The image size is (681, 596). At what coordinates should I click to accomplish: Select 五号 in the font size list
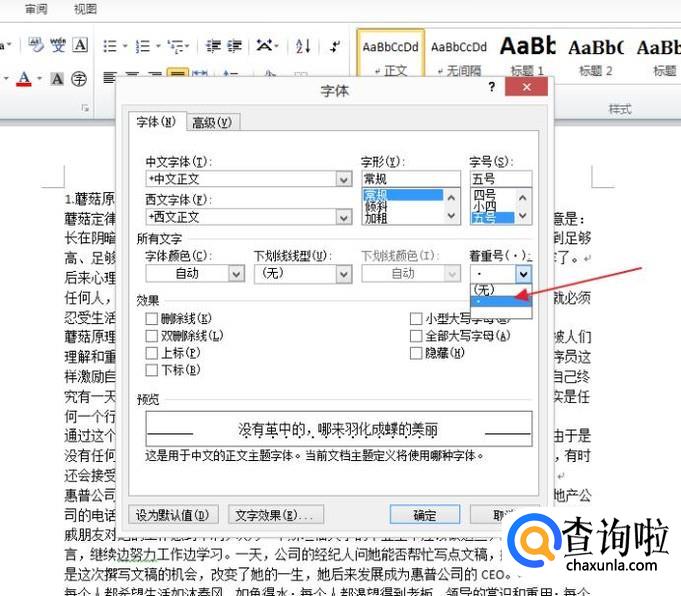(x=493, y=218)
